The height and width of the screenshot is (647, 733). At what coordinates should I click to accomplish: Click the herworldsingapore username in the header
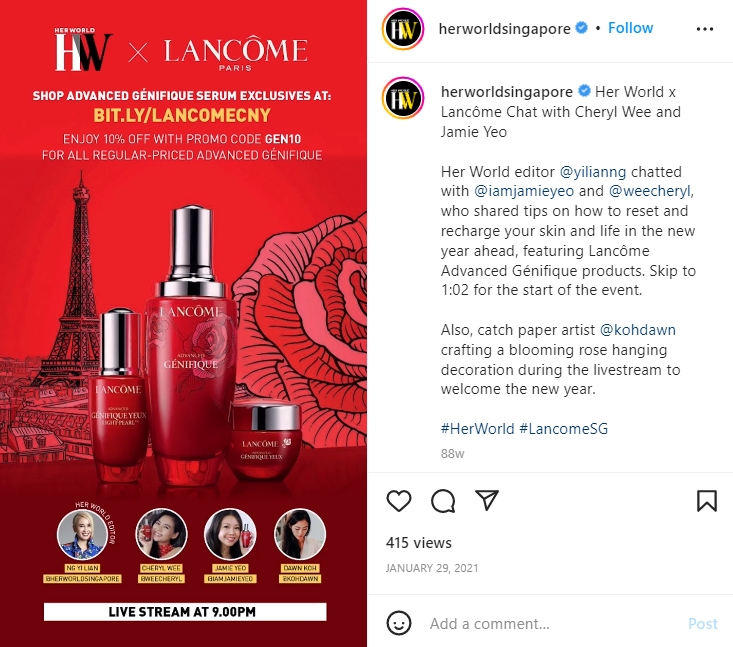pyautogui.click(x=504, y=29)
